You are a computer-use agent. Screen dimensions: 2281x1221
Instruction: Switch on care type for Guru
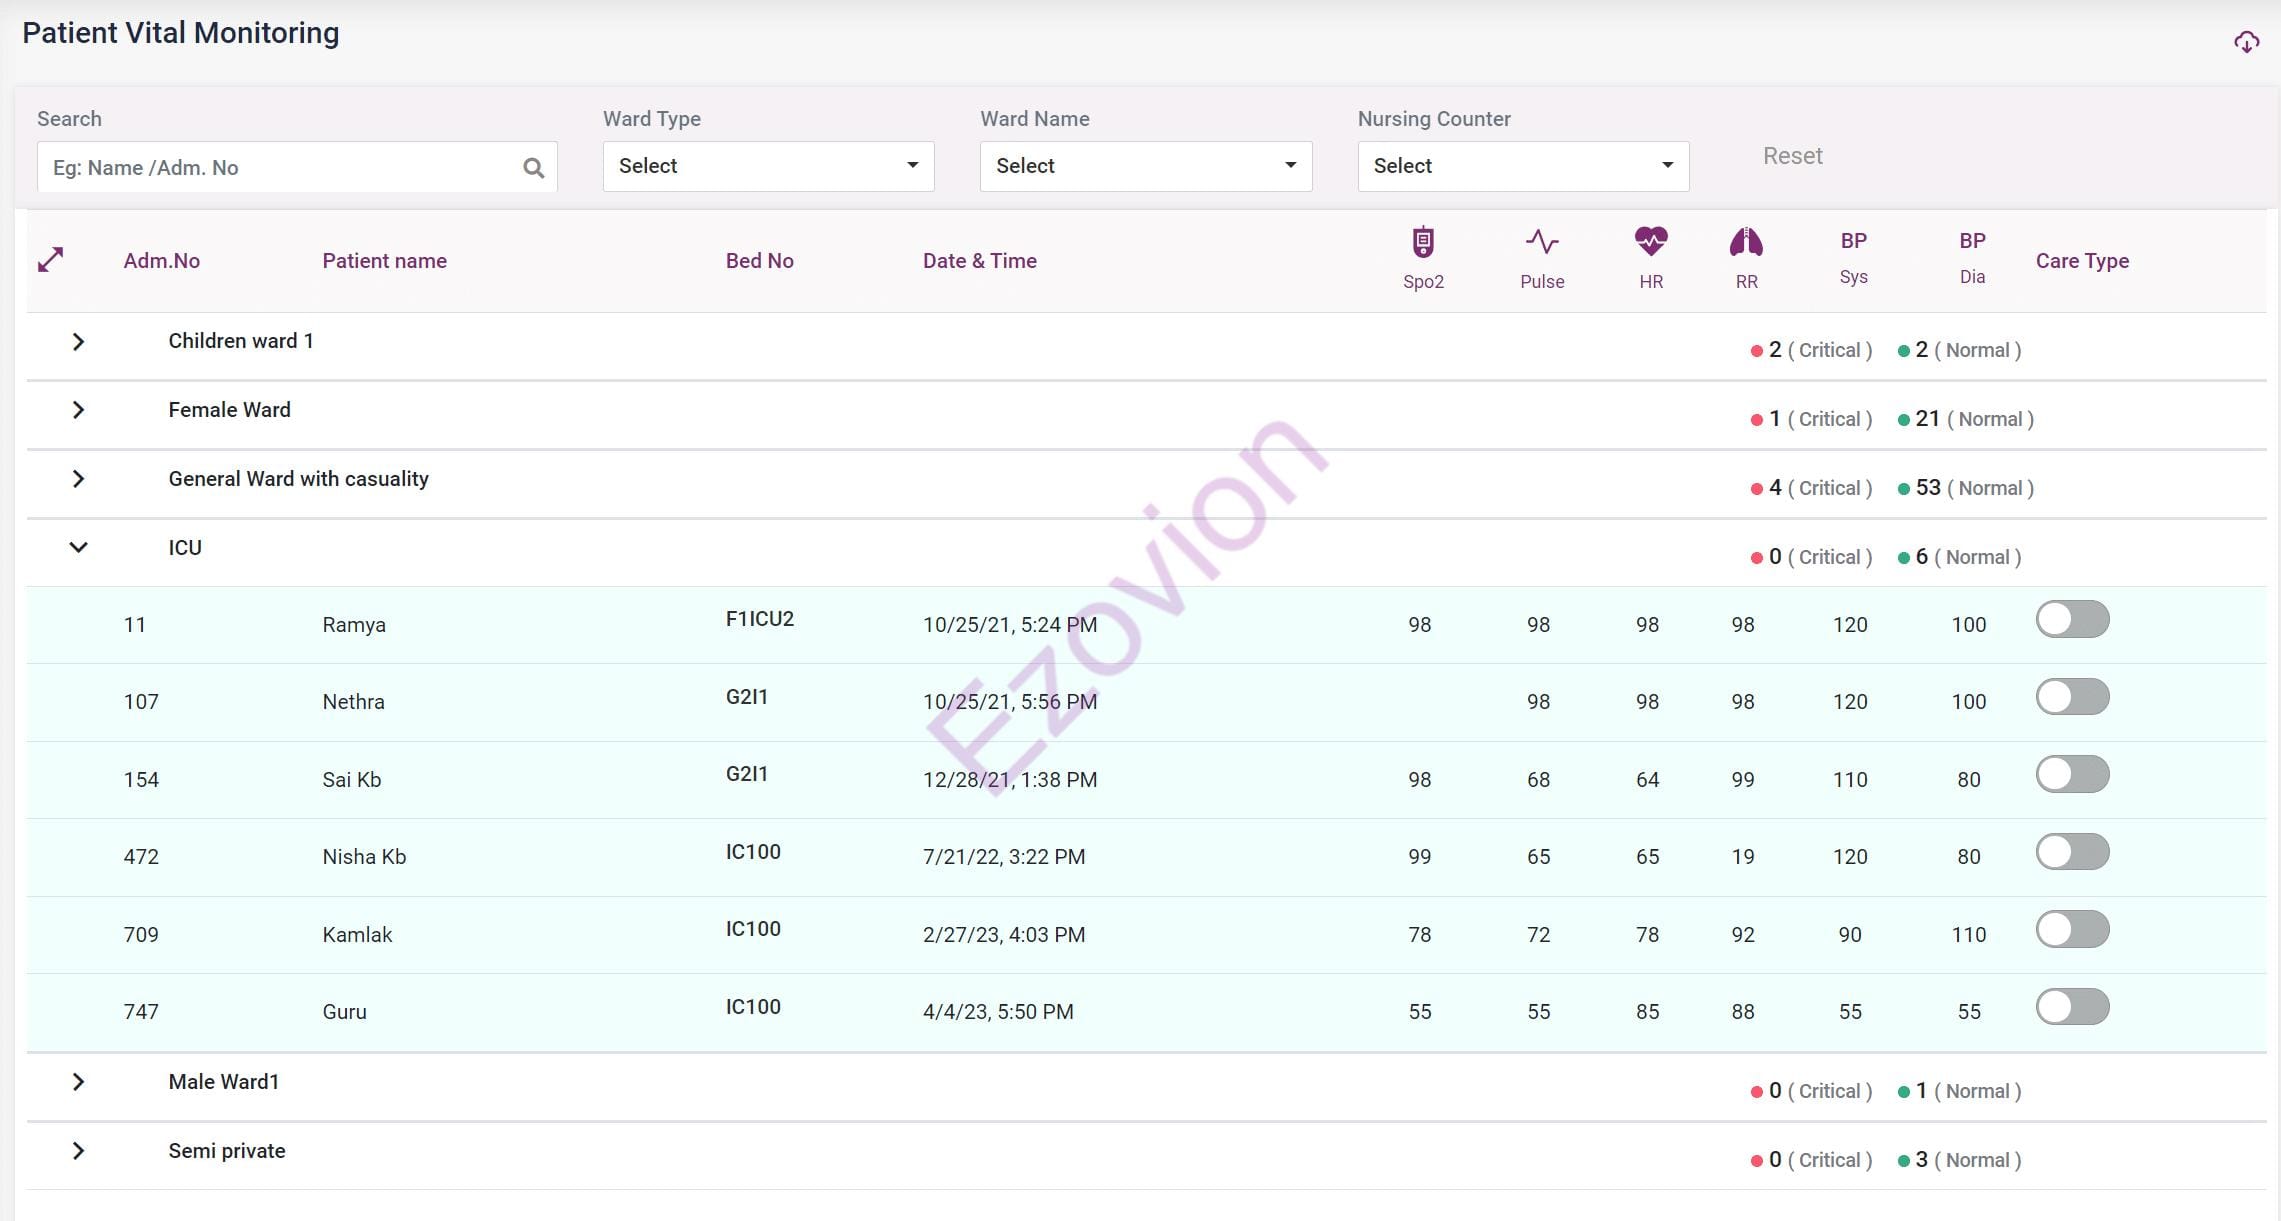coord(2072,1007)
